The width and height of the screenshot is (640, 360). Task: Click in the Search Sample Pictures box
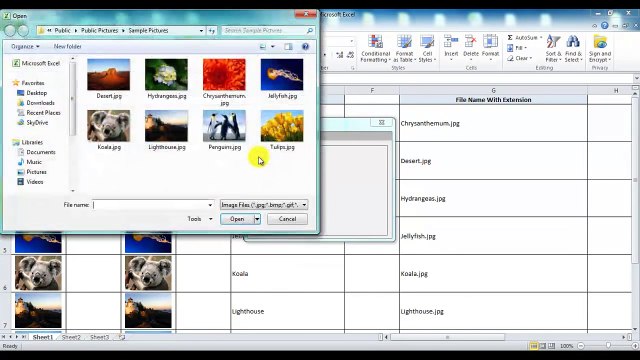[x=264, y=31]
